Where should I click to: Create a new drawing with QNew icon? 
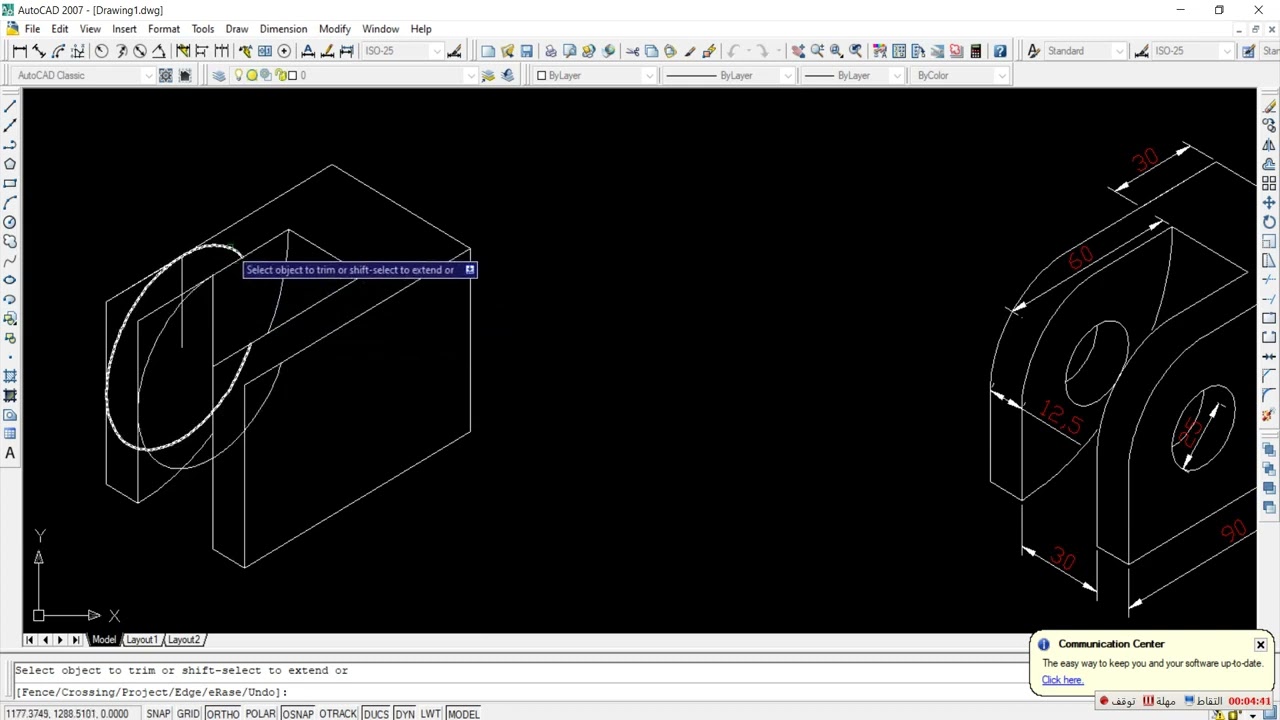pyautogui.click(x=488, y=51)
